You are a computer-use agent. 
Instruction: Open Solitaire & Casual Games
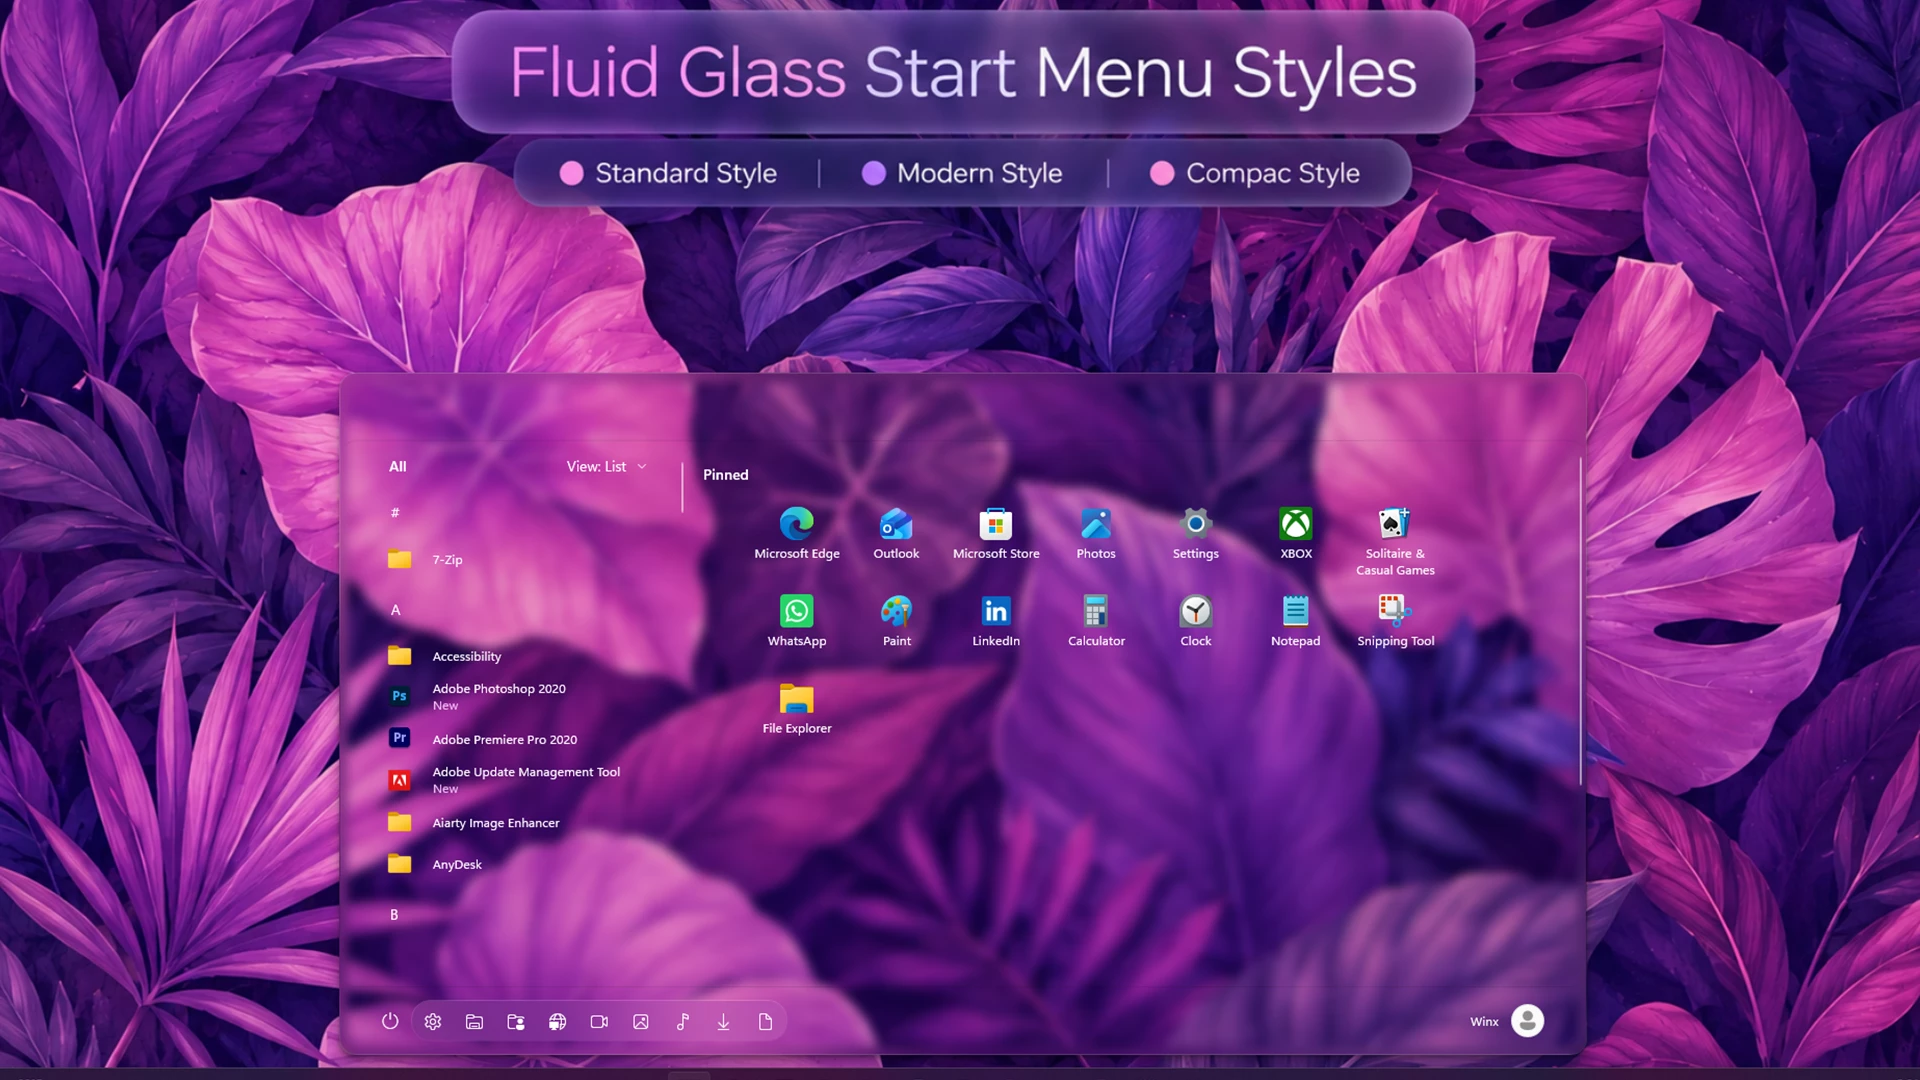coord(1395,542)
